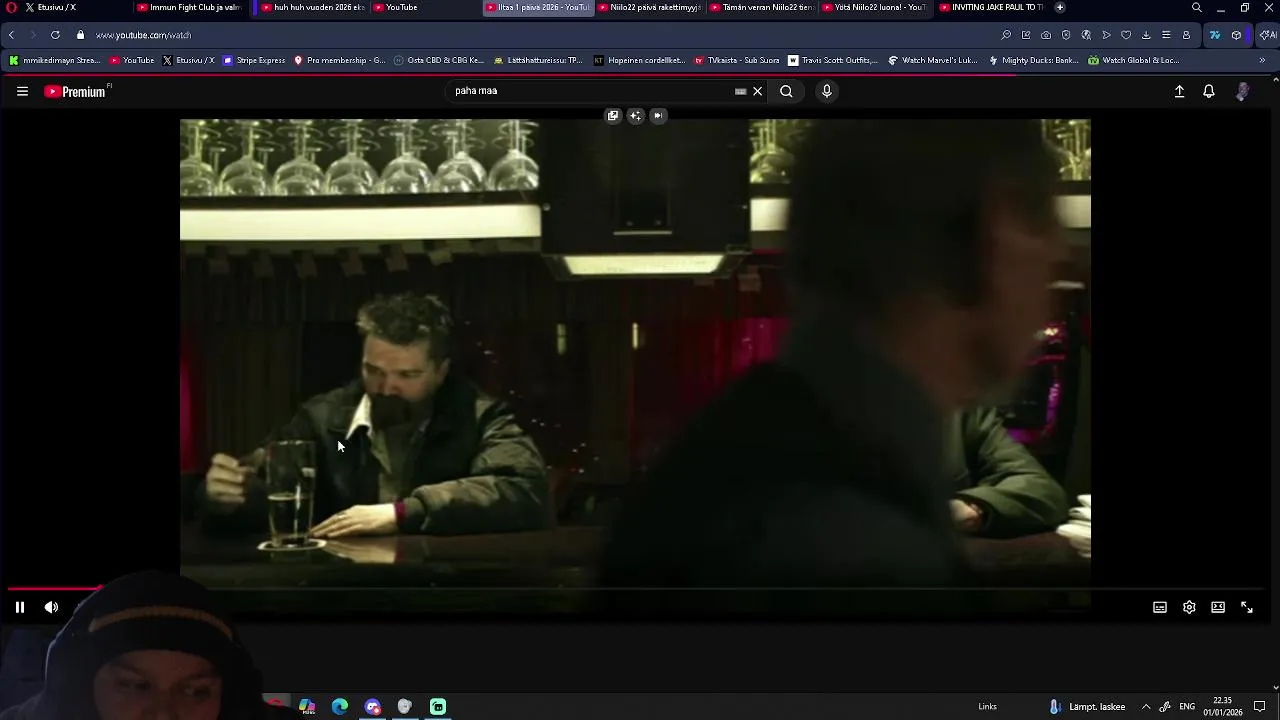Clear the search query with X
This screenshot has height=720, width=1280.
click(x=758, y=91)
